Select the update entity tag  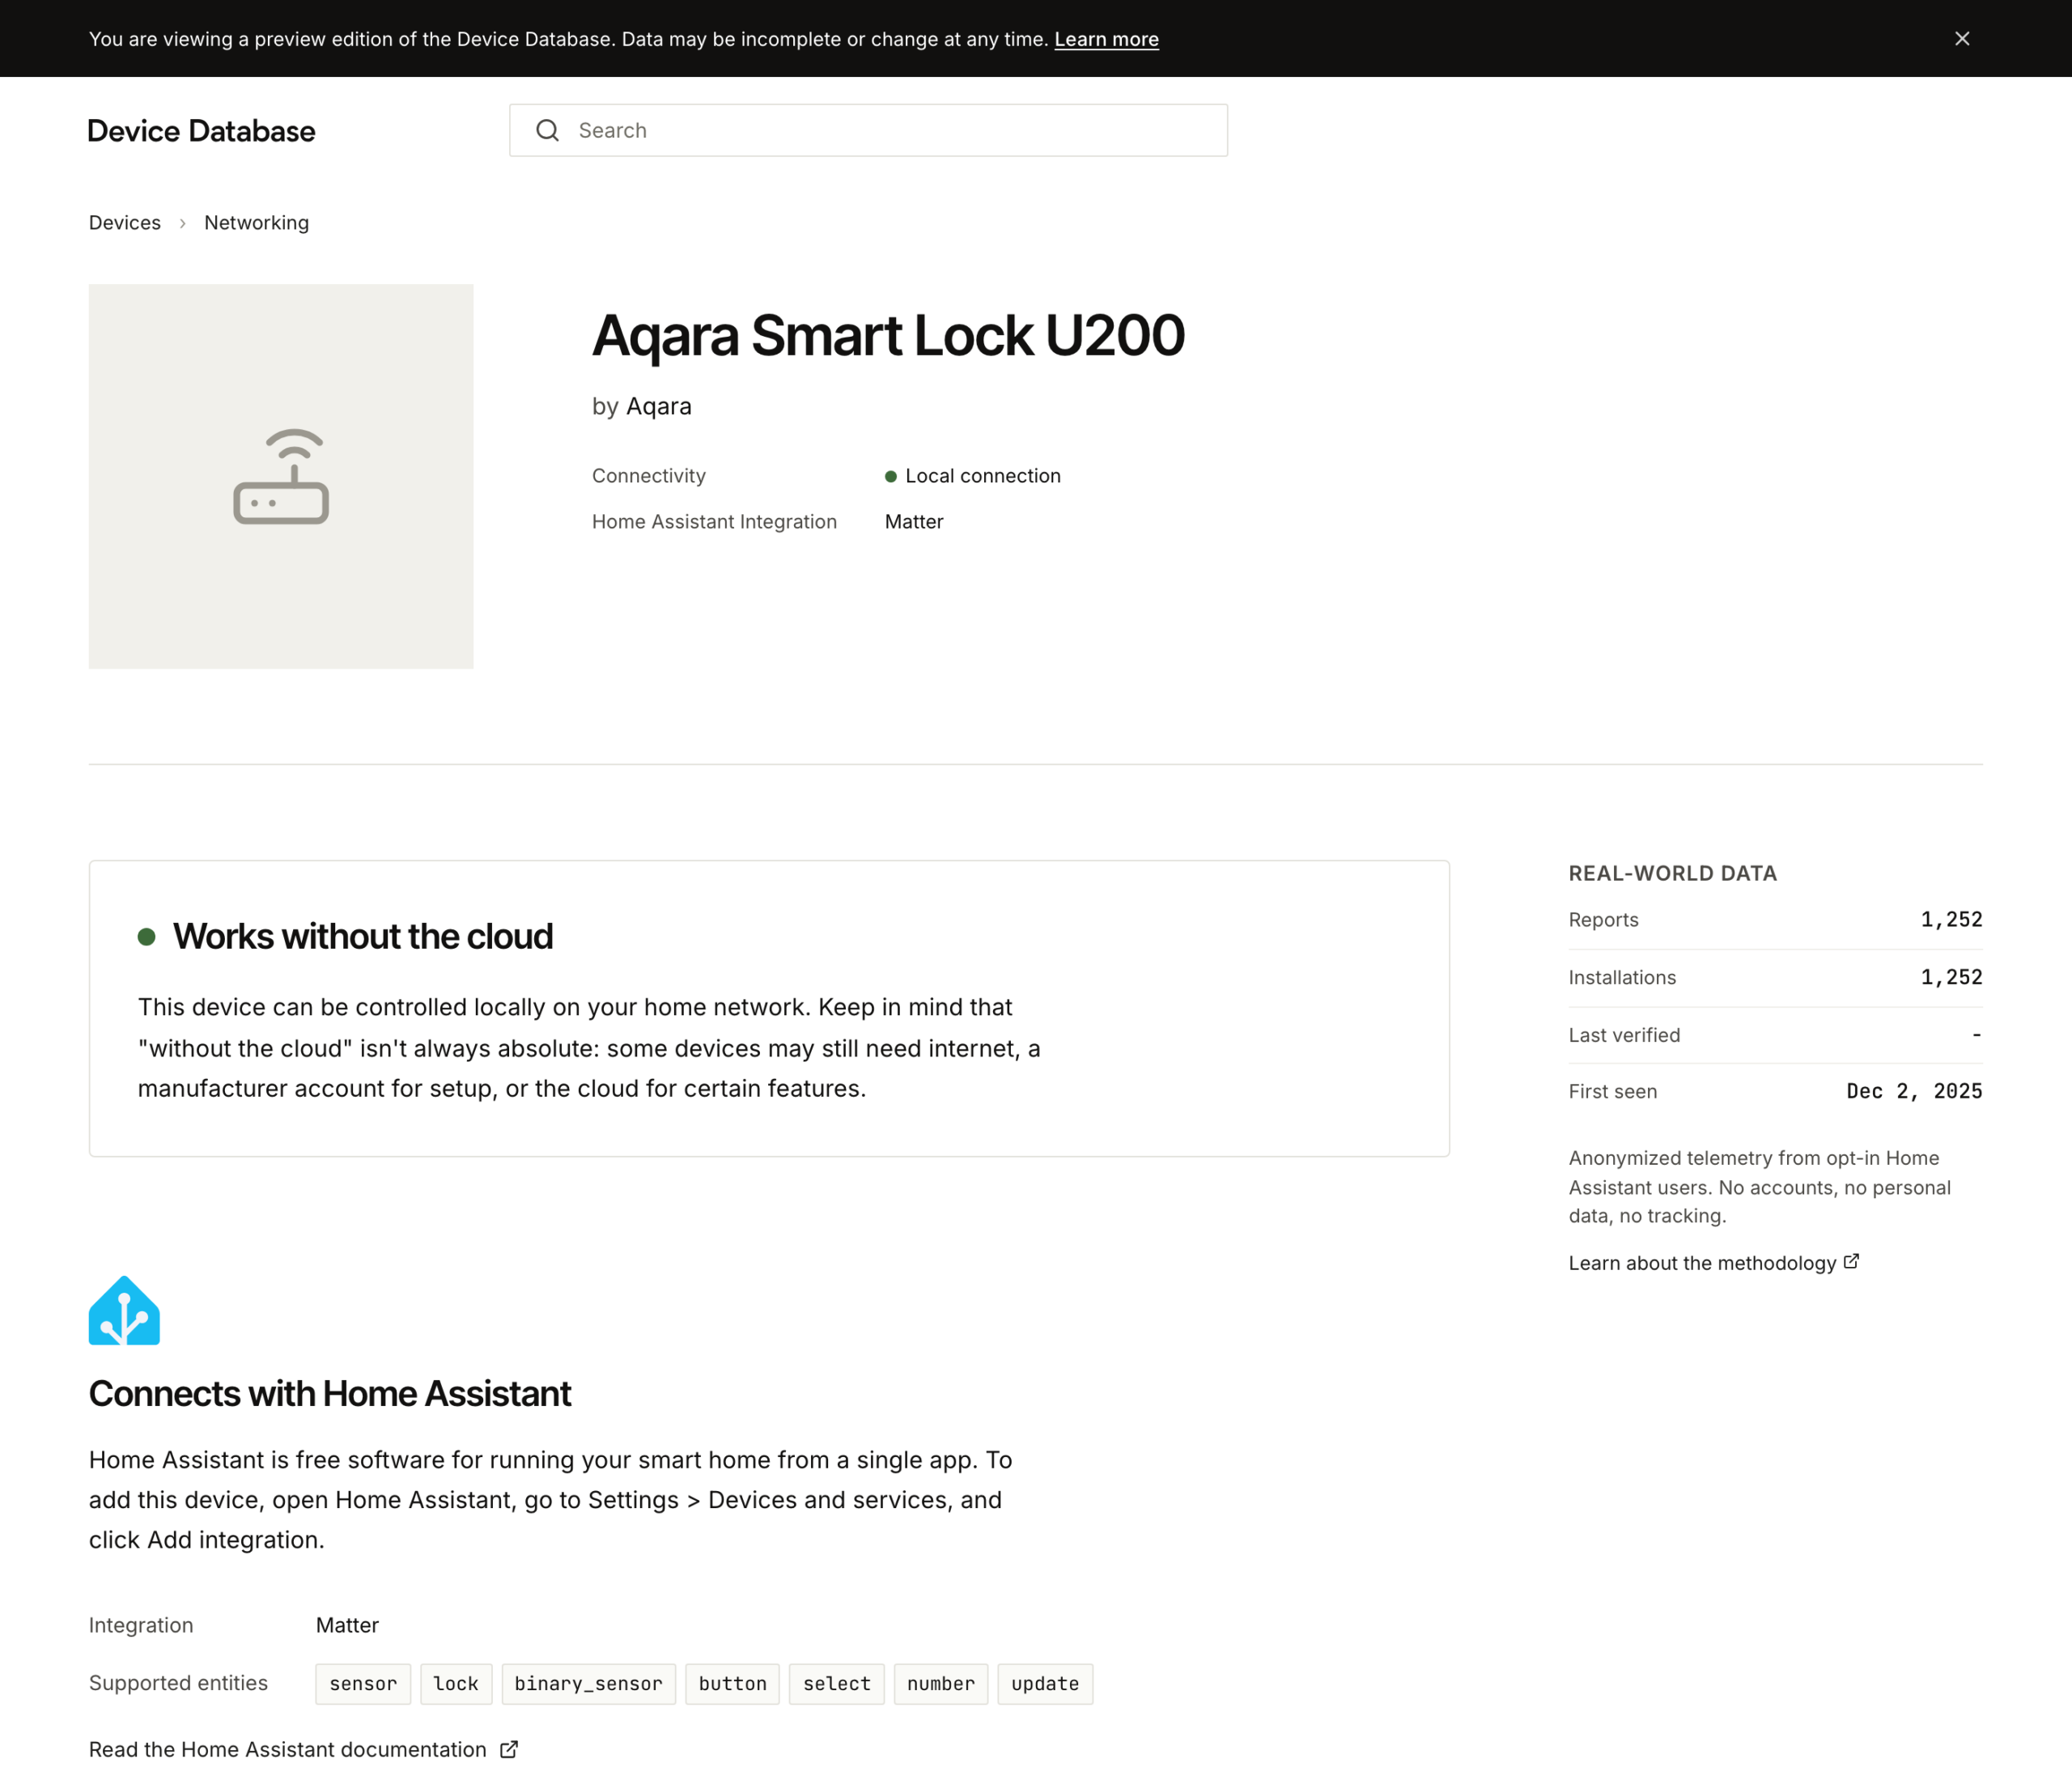pyautogui.click(x=1045, y=1684)
